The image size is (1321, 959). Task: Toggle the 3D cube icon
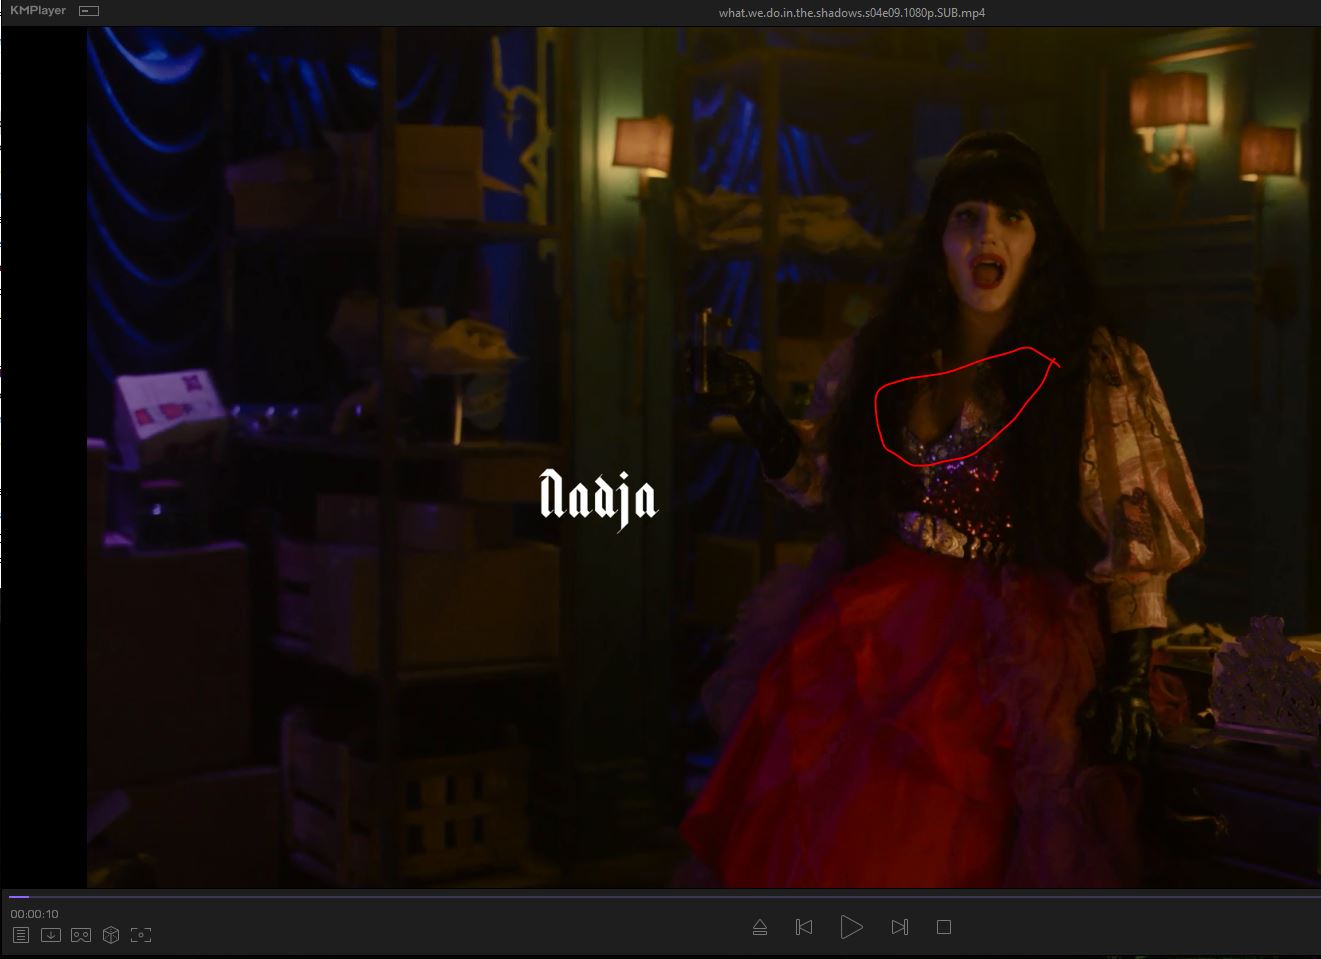pos(111,935)
